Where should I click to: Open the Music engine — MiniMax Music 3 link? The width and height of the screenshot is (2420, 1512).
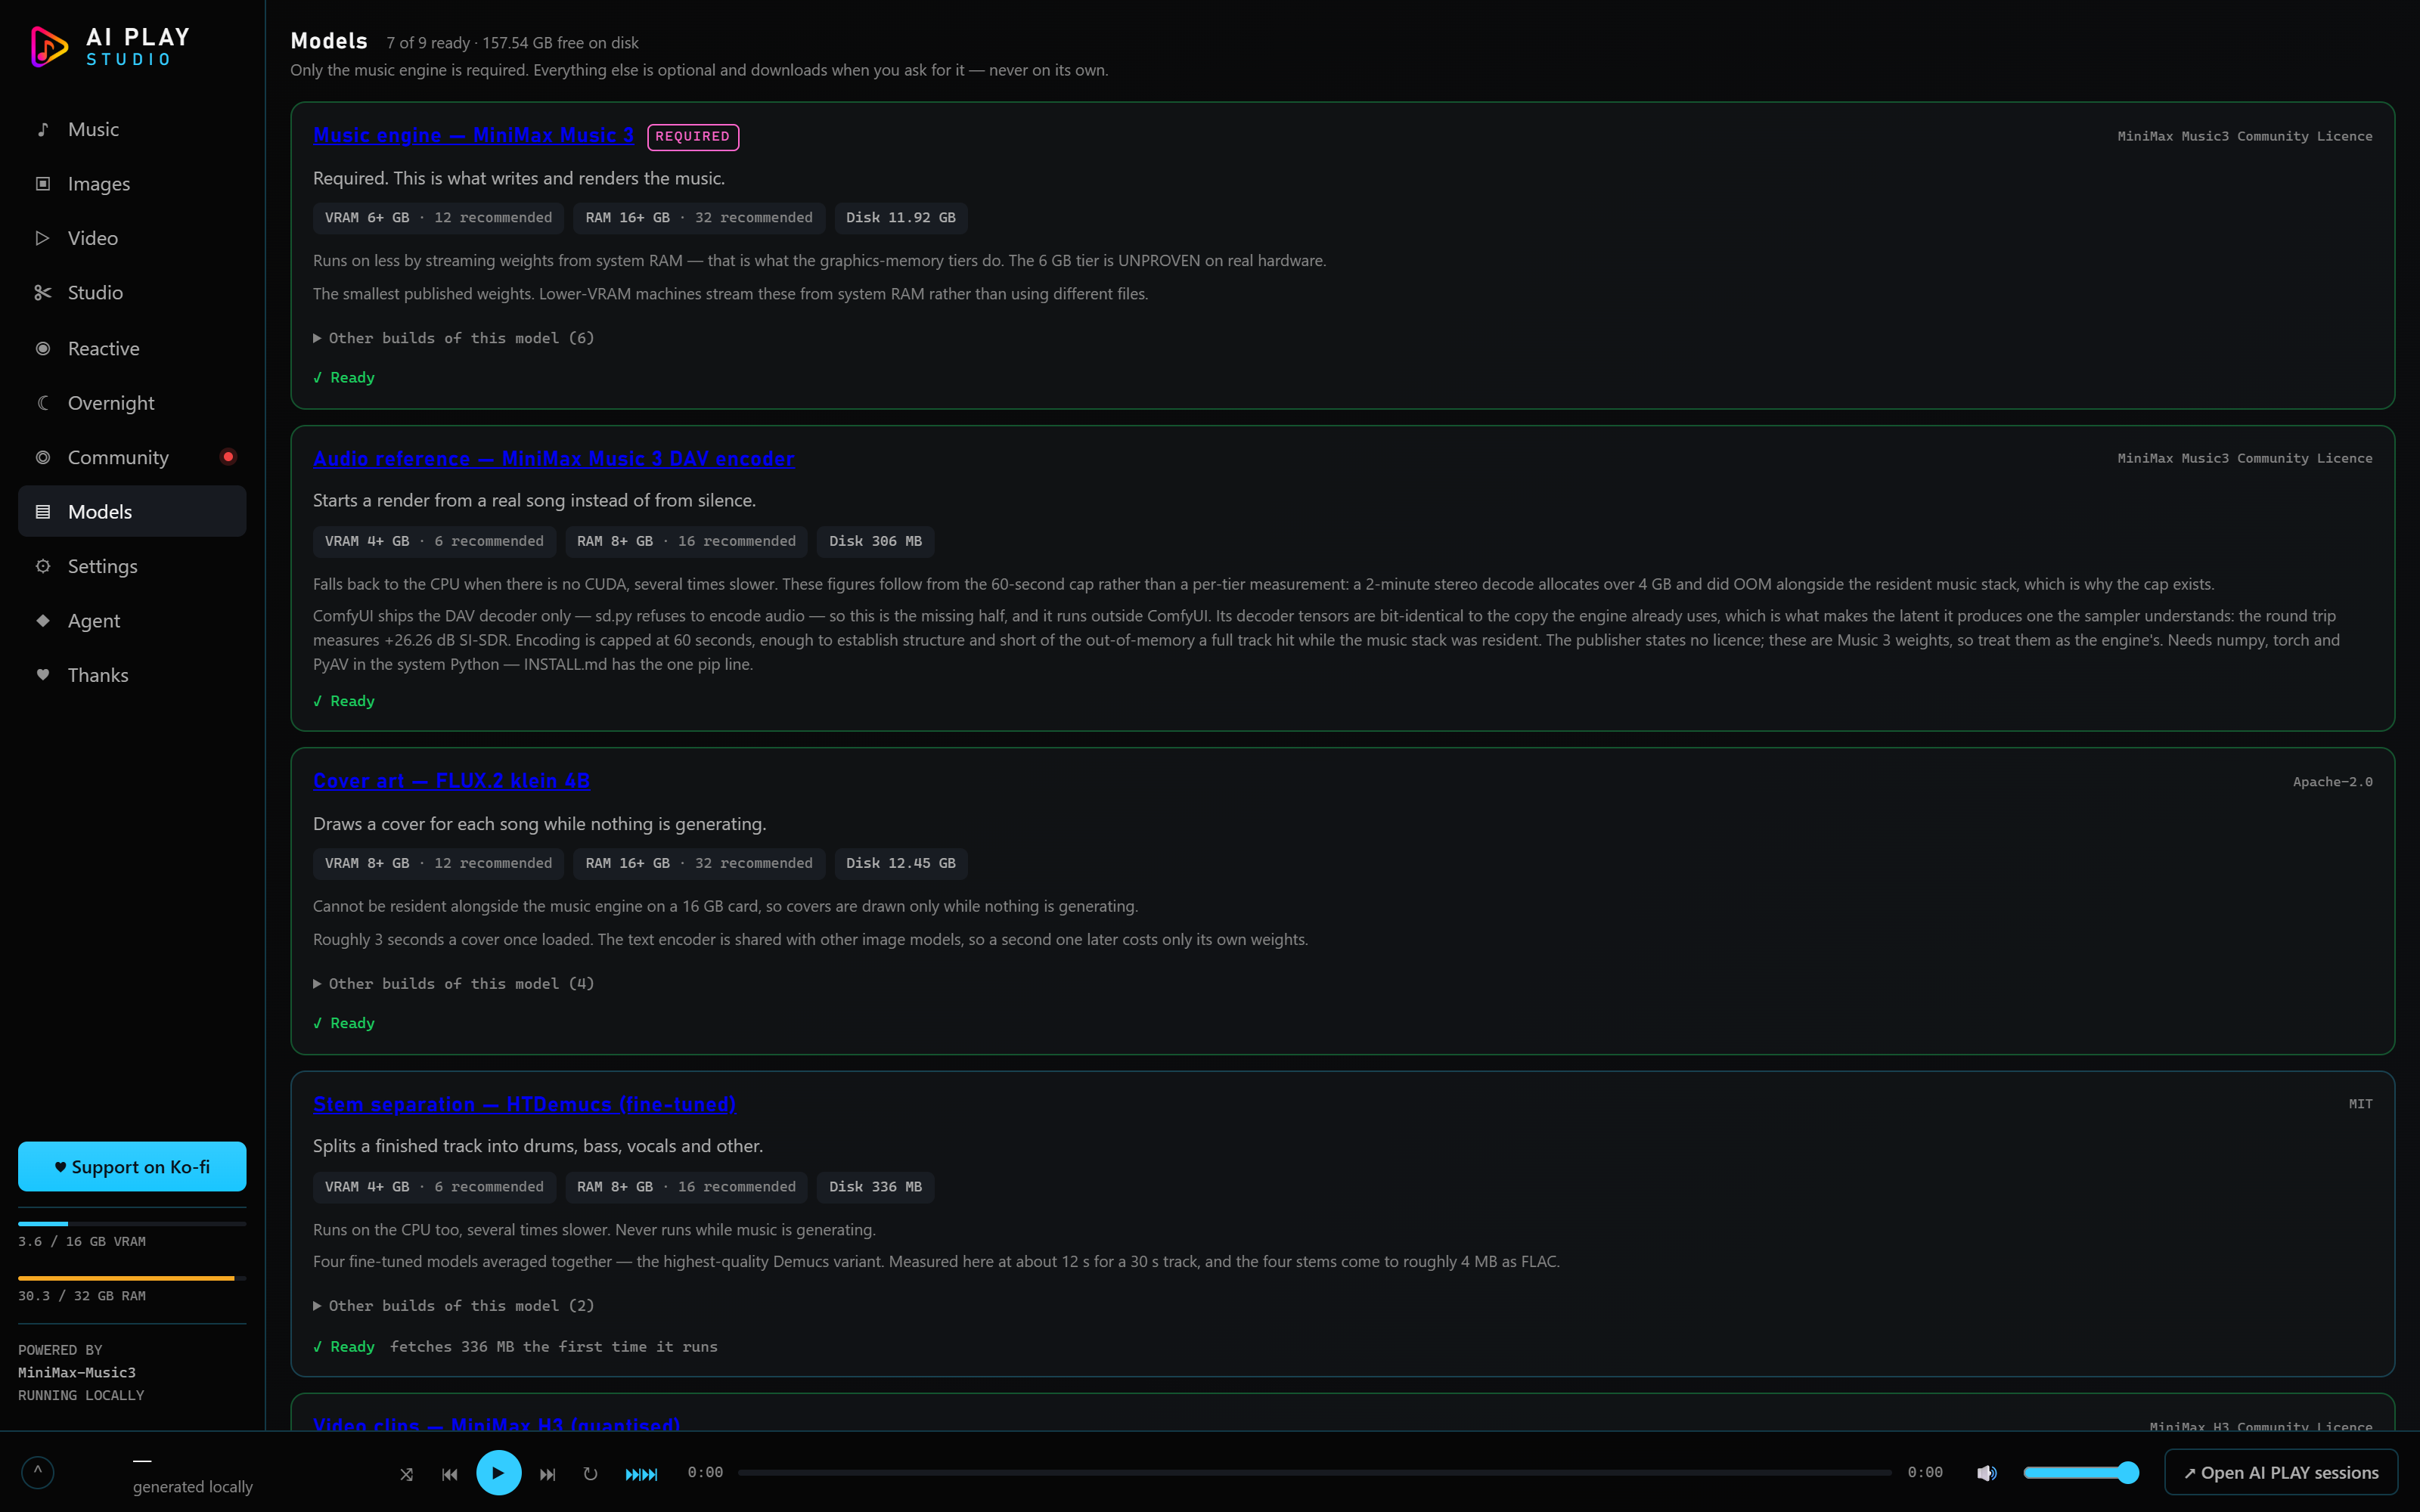pos(473,136)
